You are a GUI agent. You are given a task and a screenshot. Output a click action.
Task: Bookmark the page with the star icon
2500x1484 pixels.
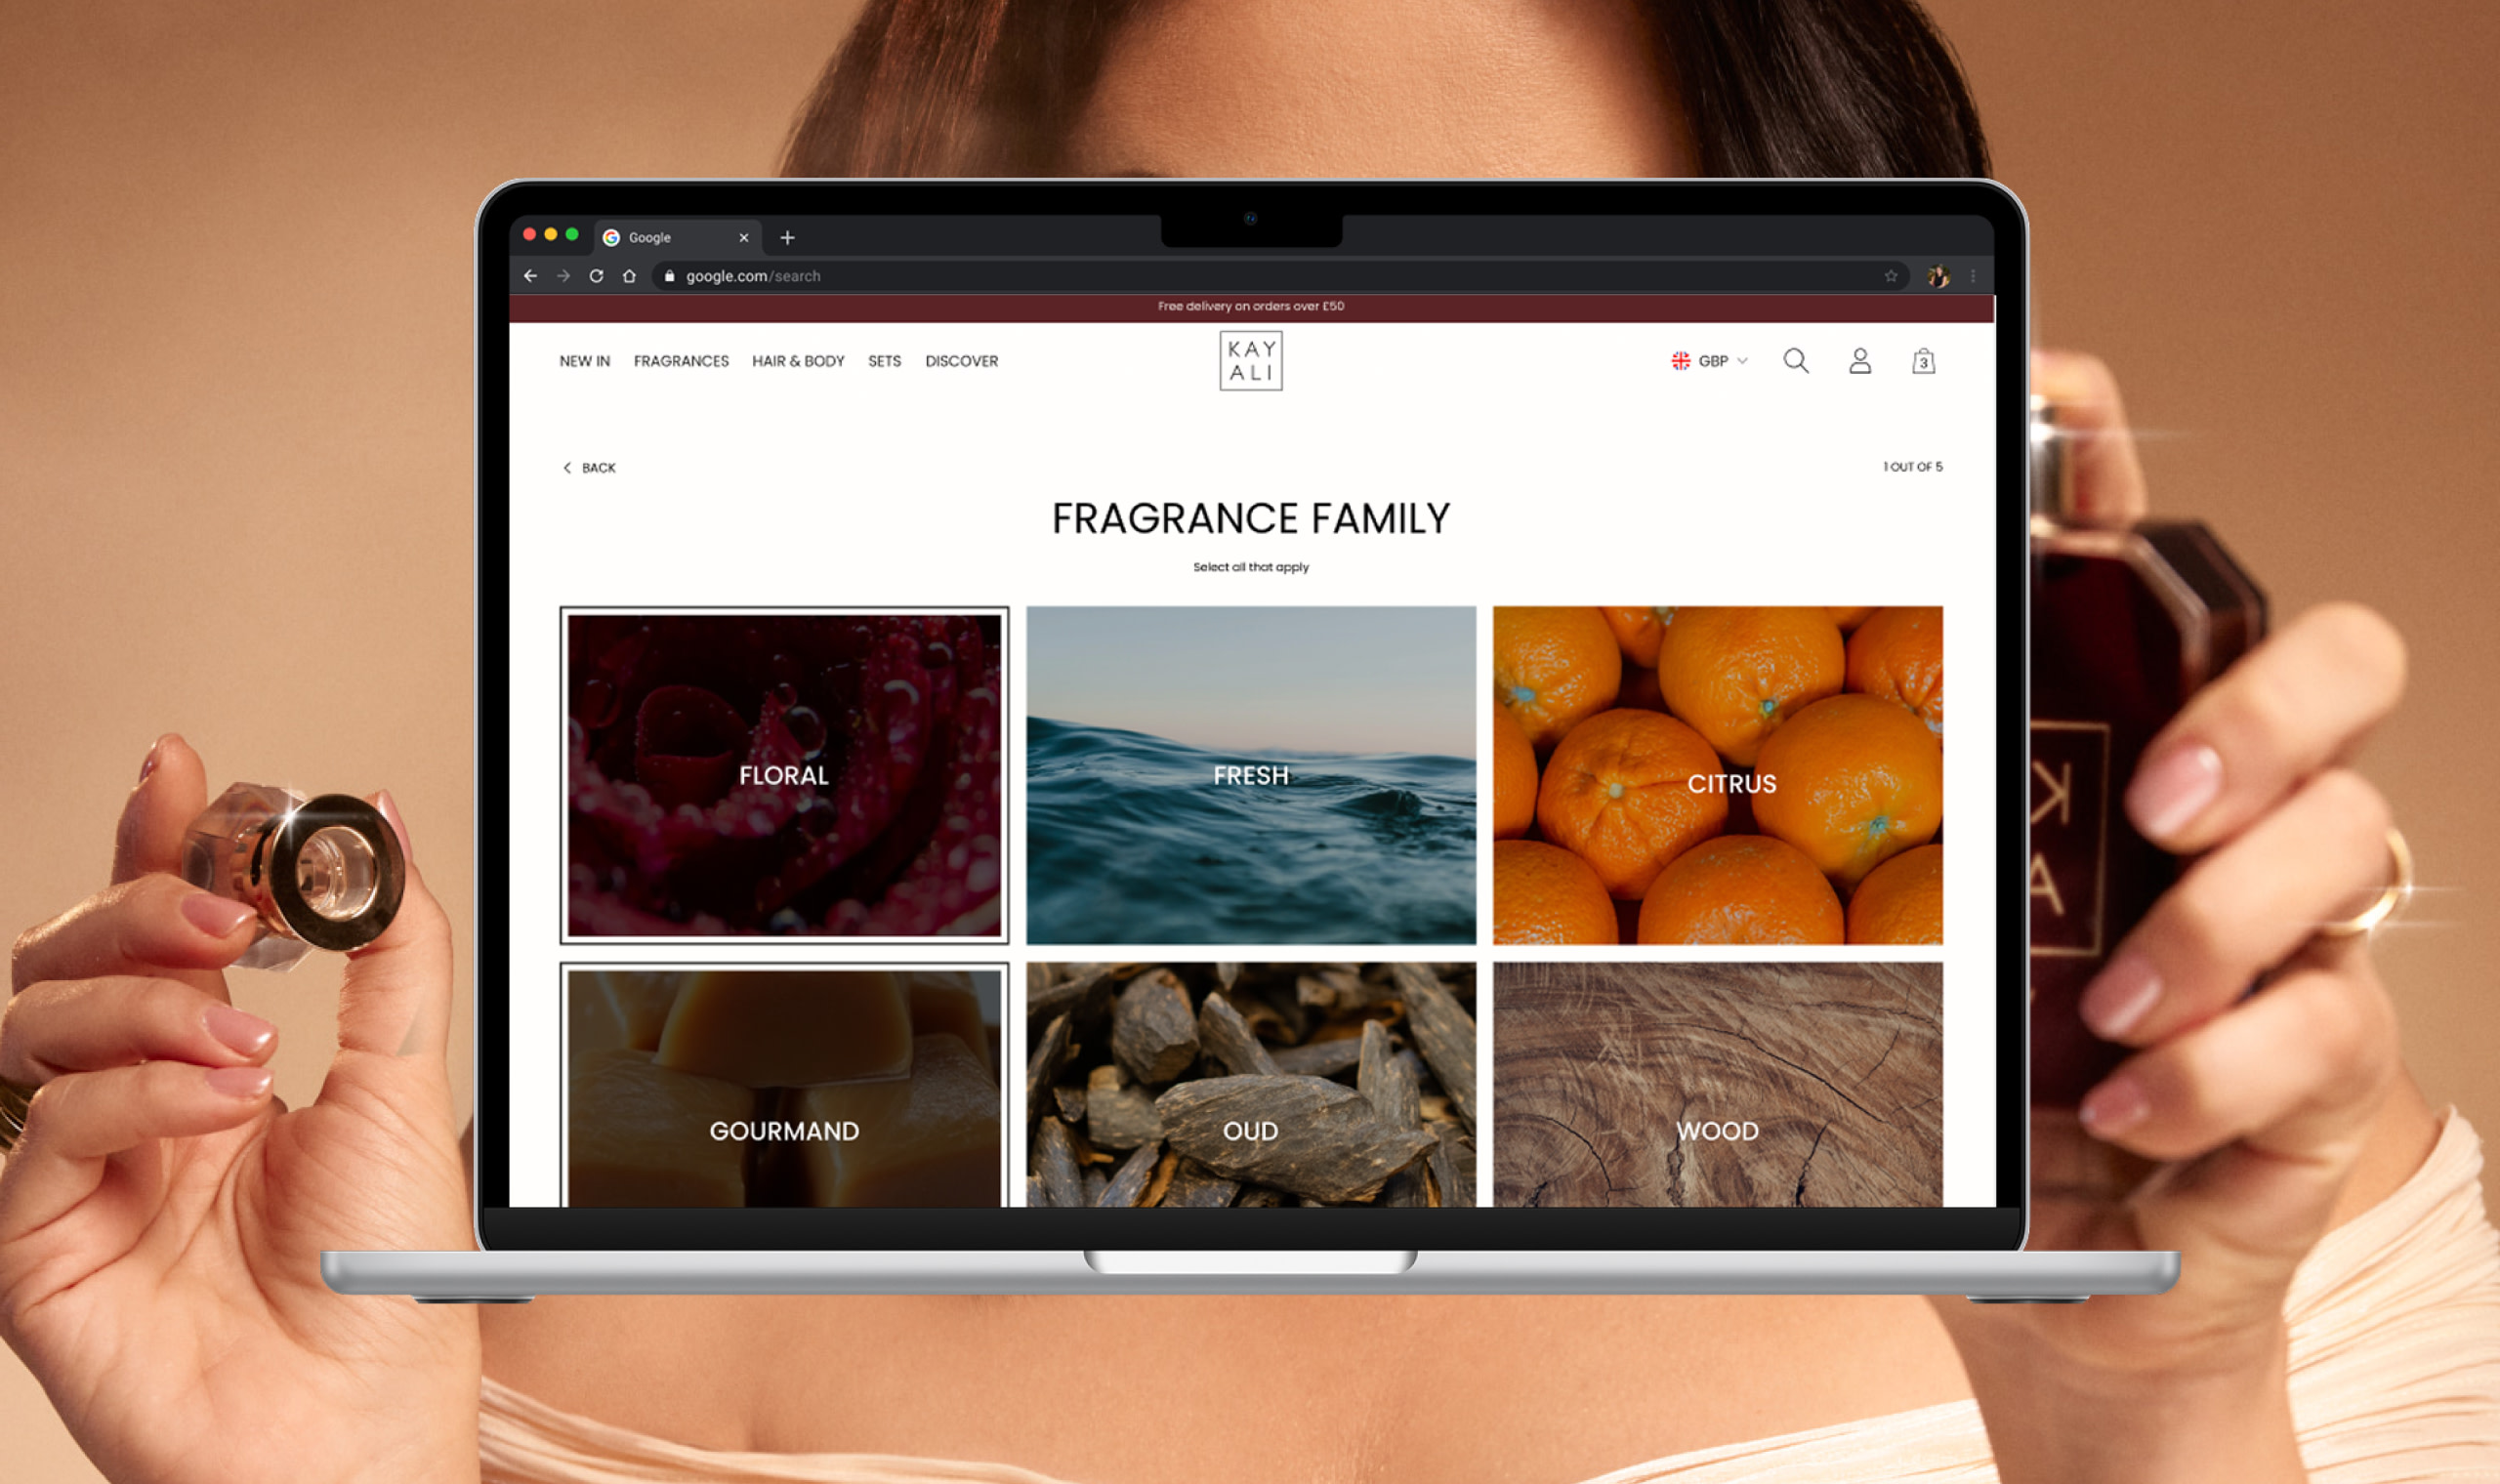point(1890,276)
